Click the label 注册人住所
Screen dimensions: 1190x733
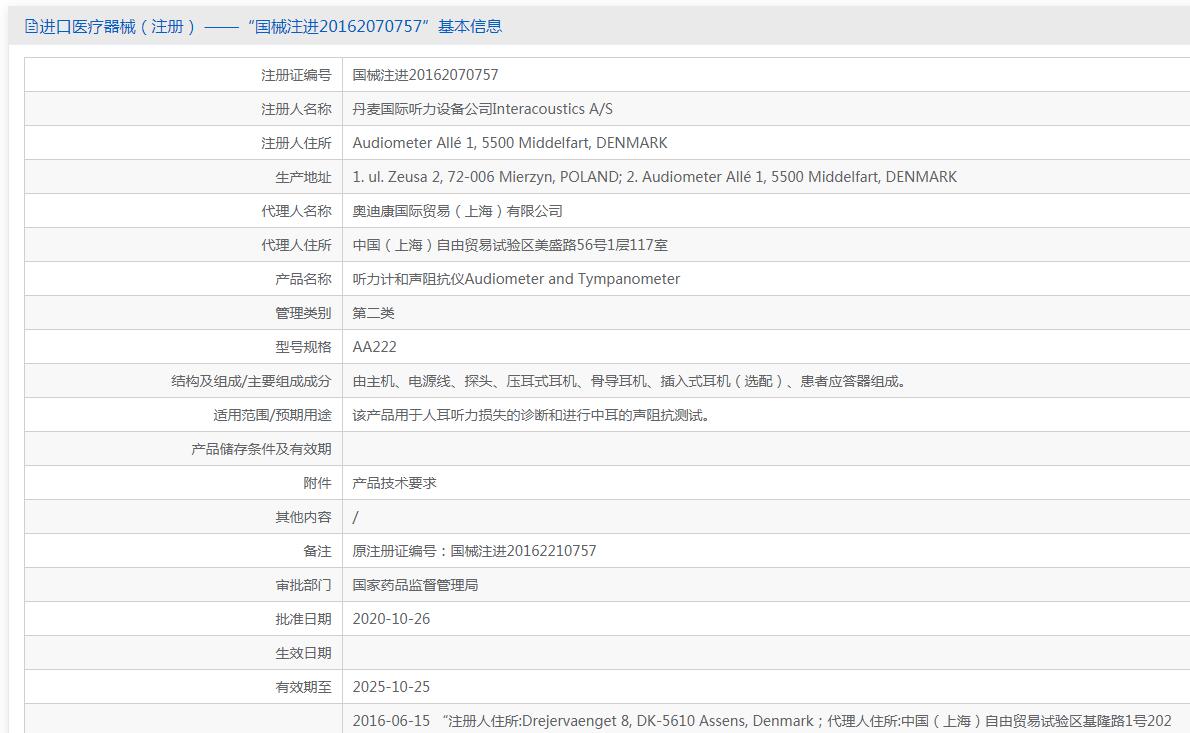[296, 143]
